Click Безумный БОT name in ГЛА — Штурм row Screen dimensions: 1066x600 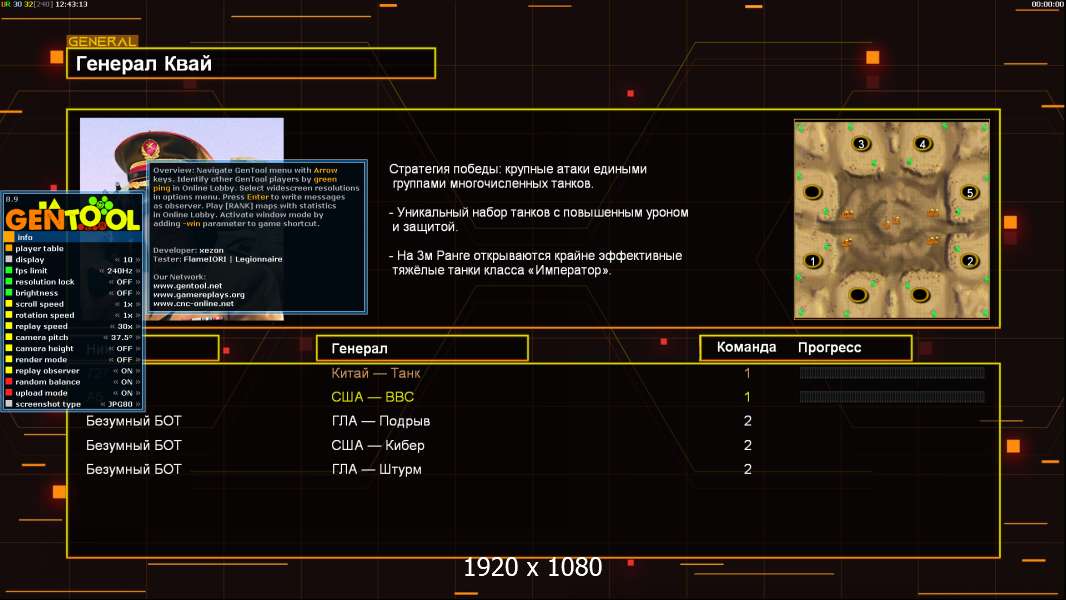click(134, 469)
